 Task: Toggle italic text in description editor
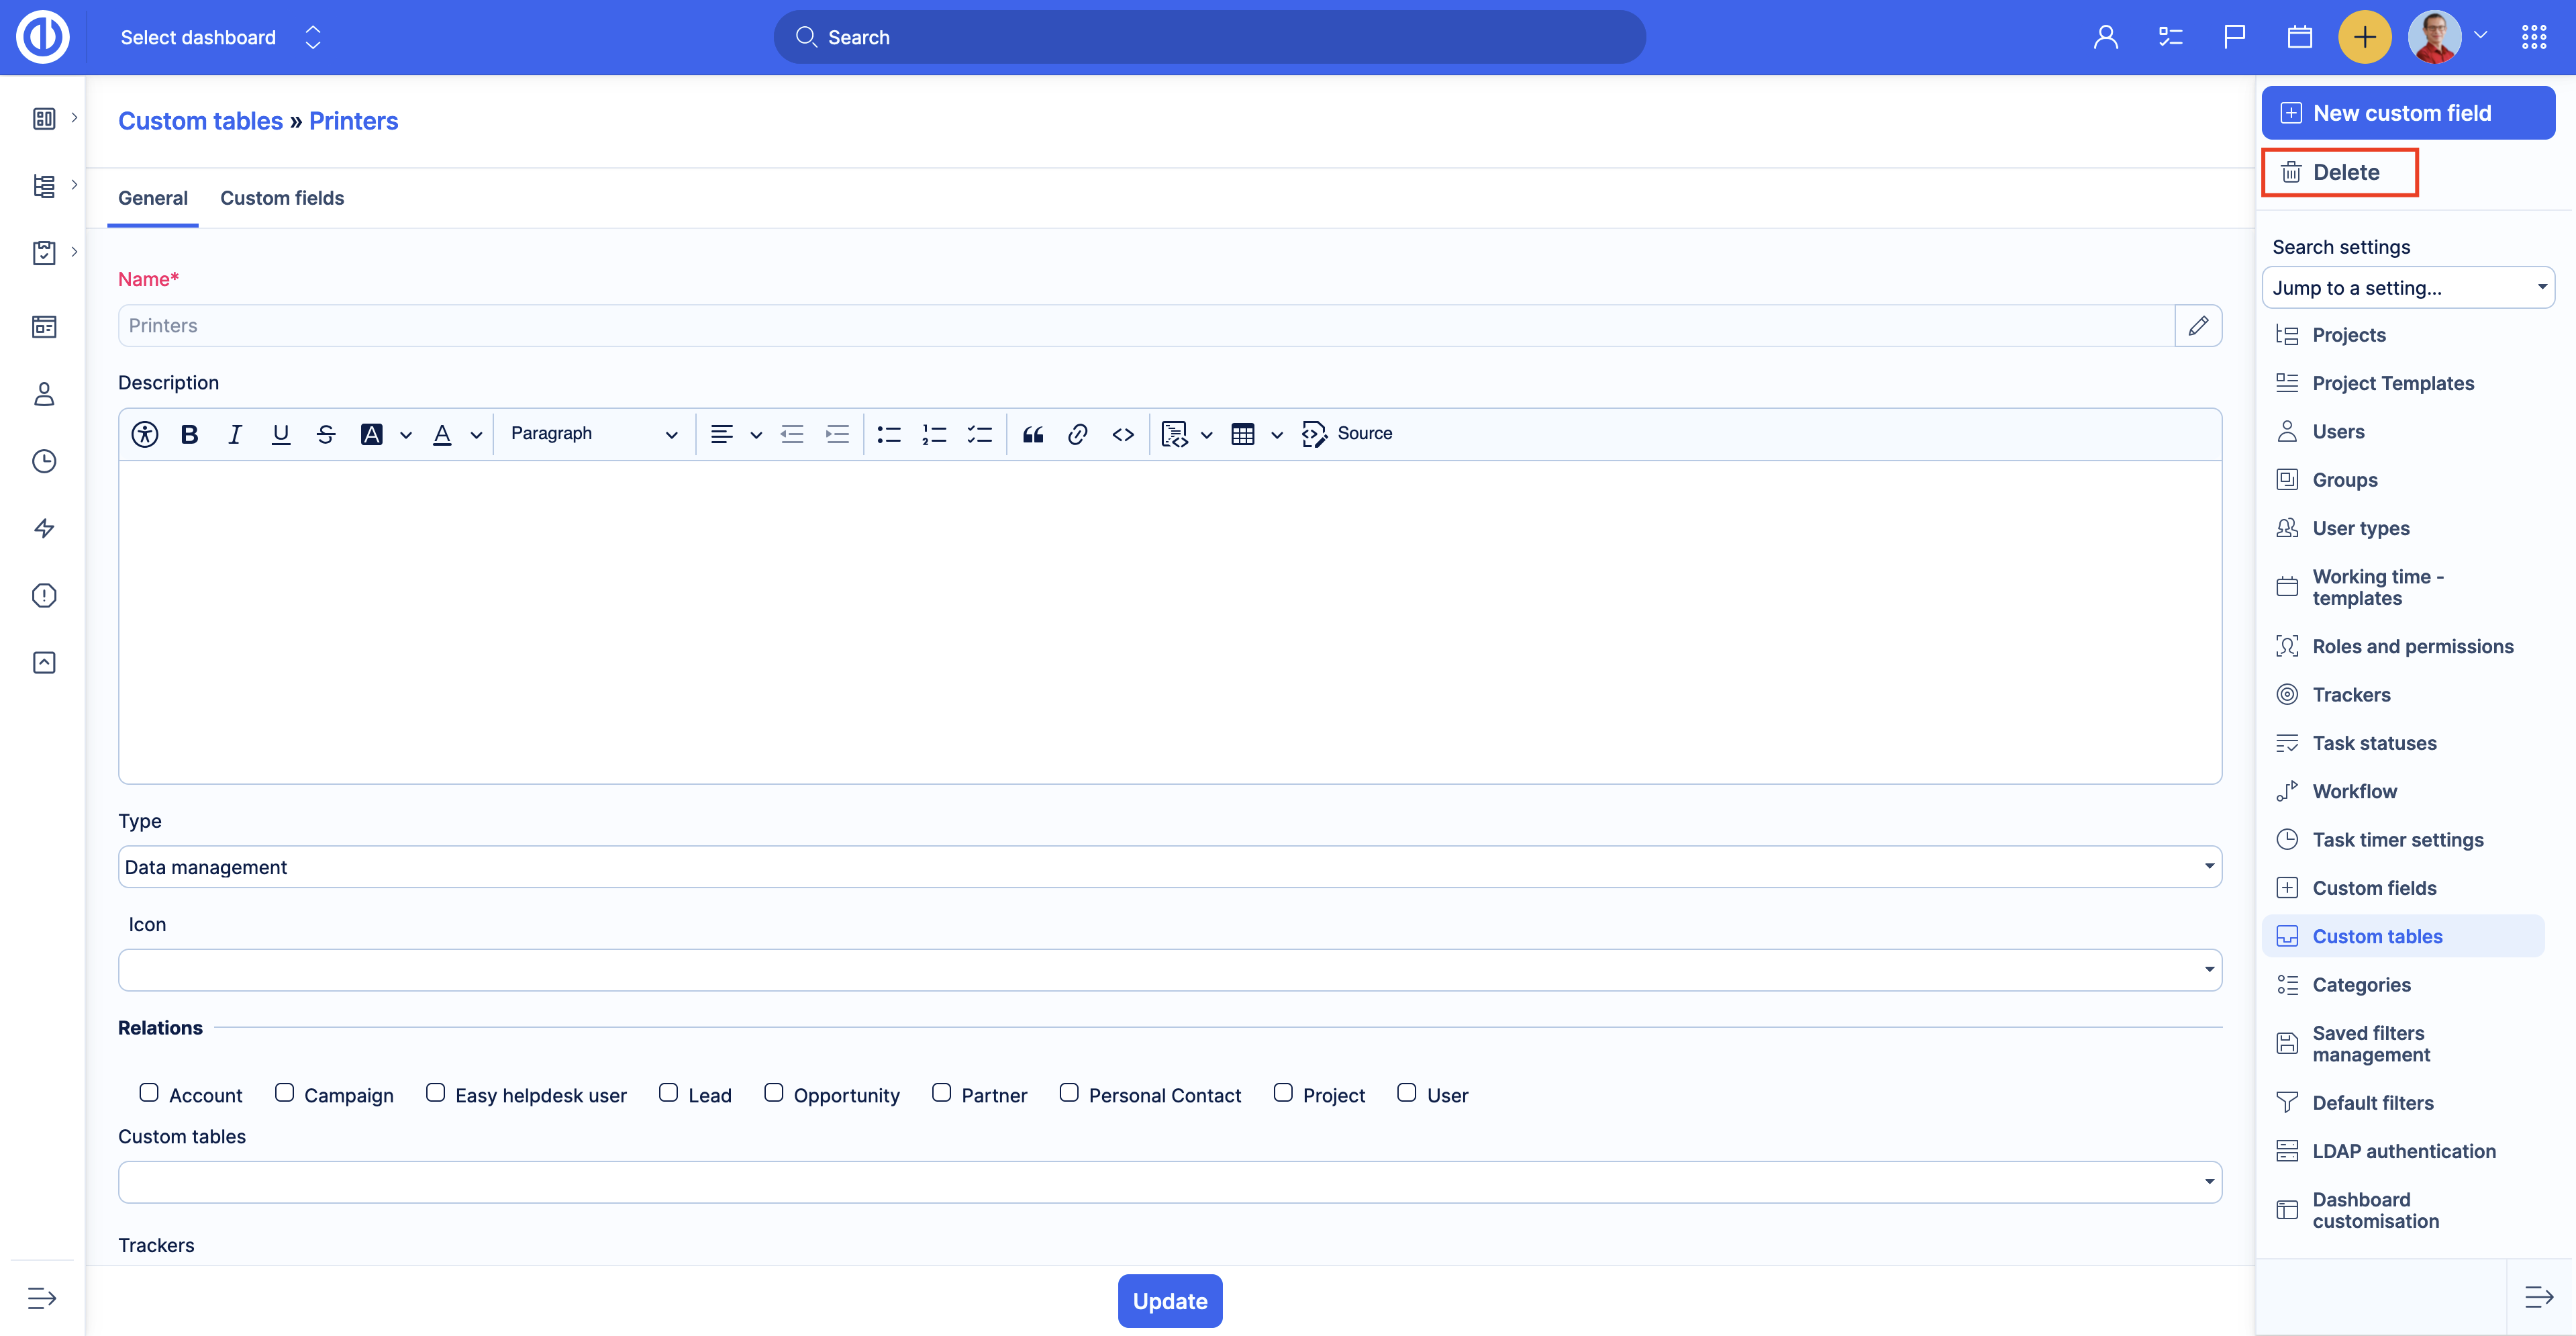(x=234, y=434)
